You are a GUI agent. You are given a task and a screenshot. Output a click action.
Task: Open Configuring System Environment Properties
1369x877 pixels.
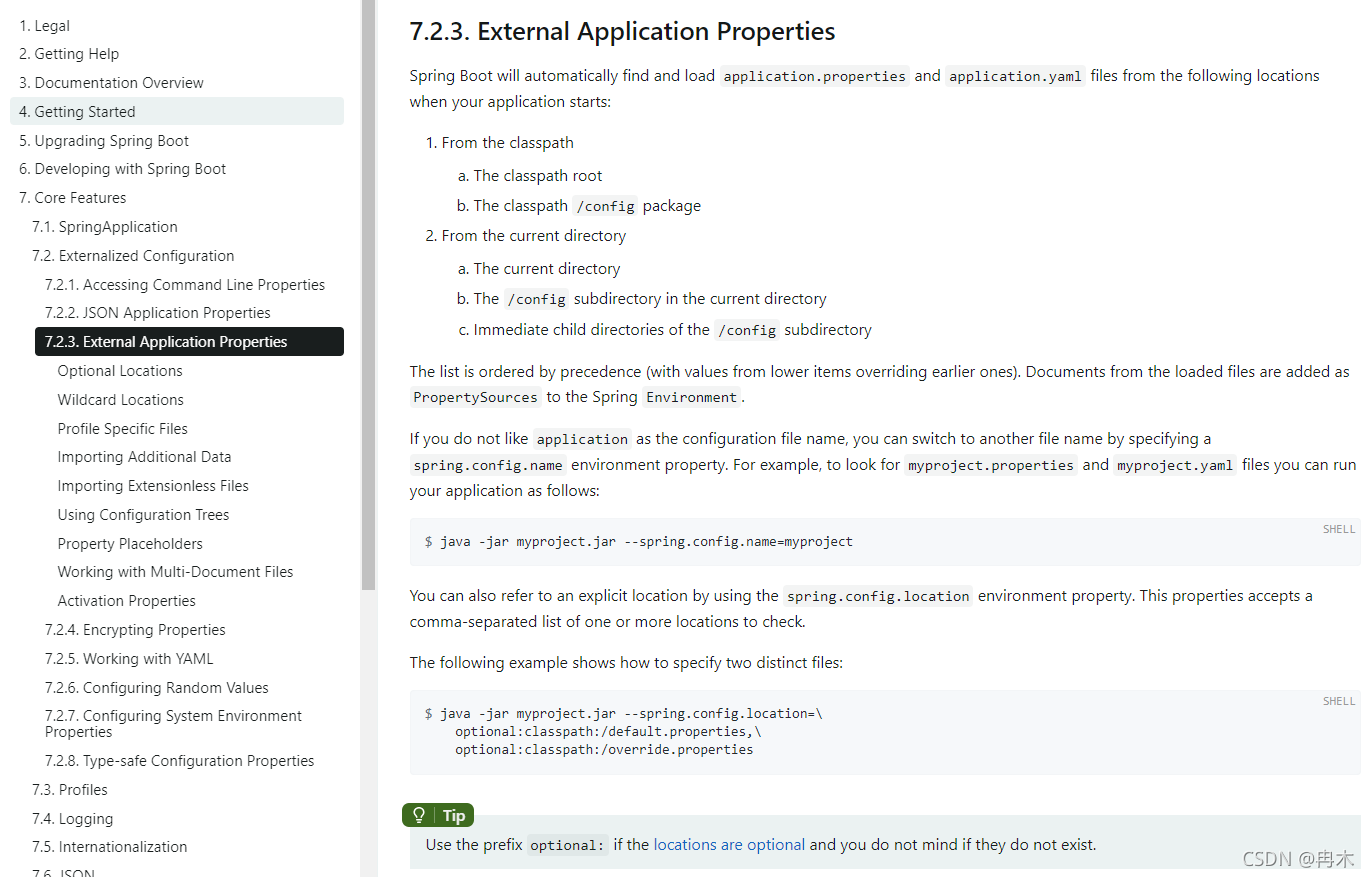click(173, 724)
